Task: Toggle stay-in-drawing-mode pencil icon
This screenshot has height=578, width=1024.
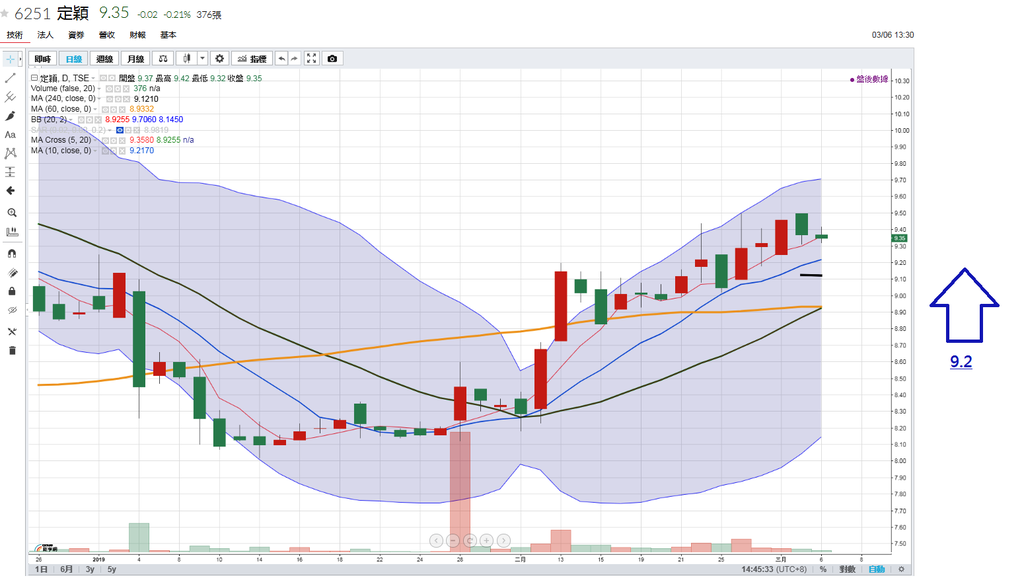Action: click(x=12, y=272)
